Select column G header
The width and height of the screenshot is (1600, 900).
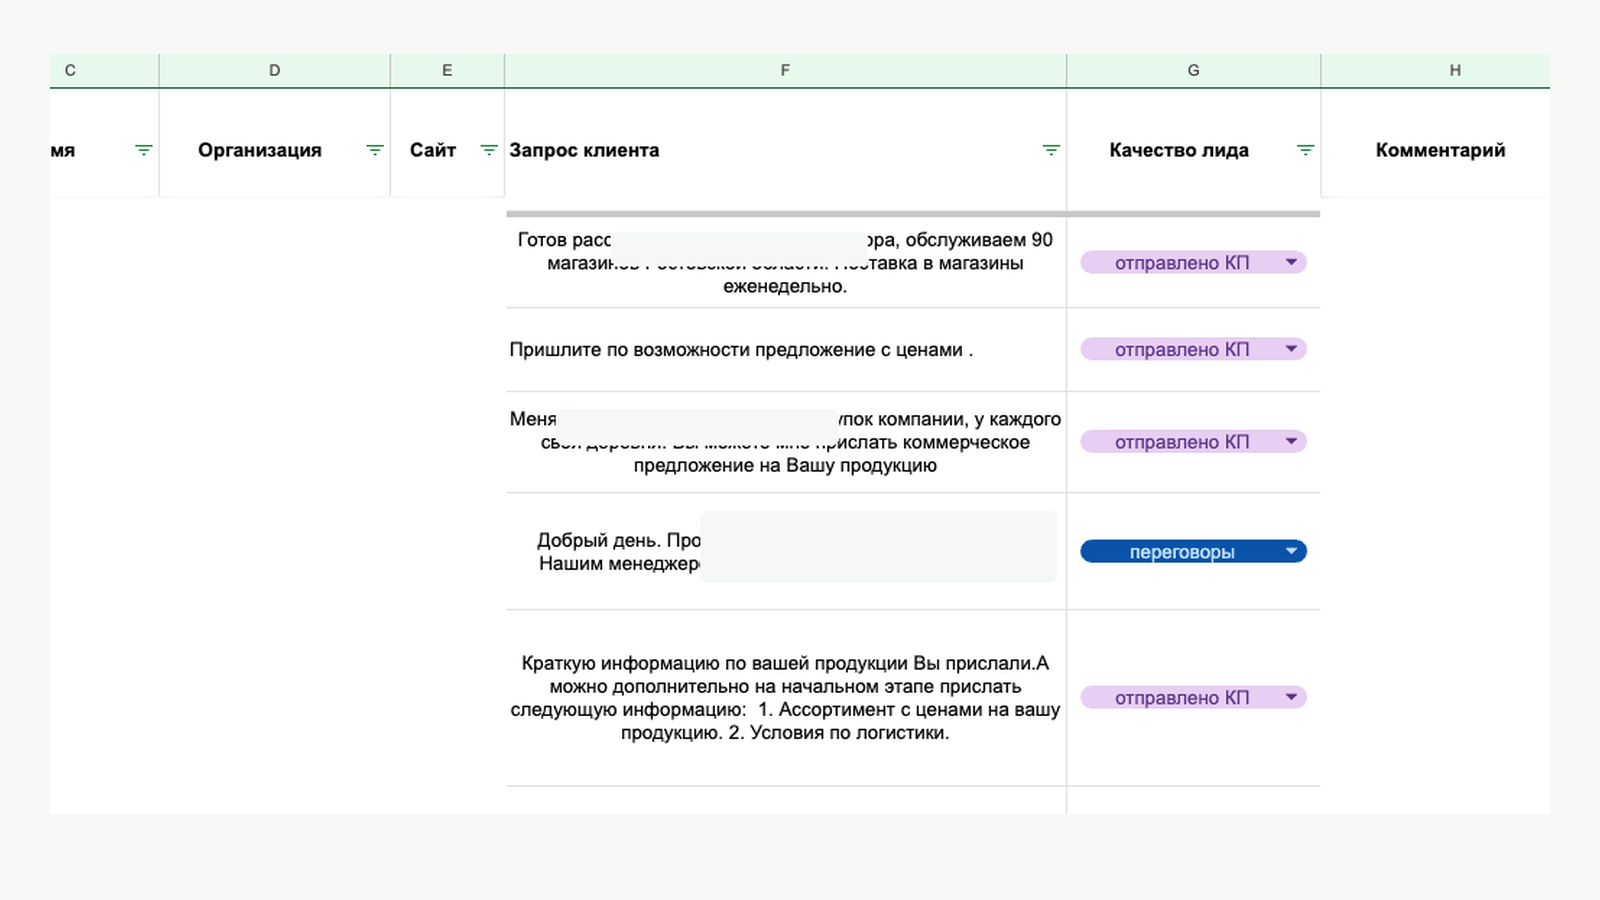pos(1193,70)
